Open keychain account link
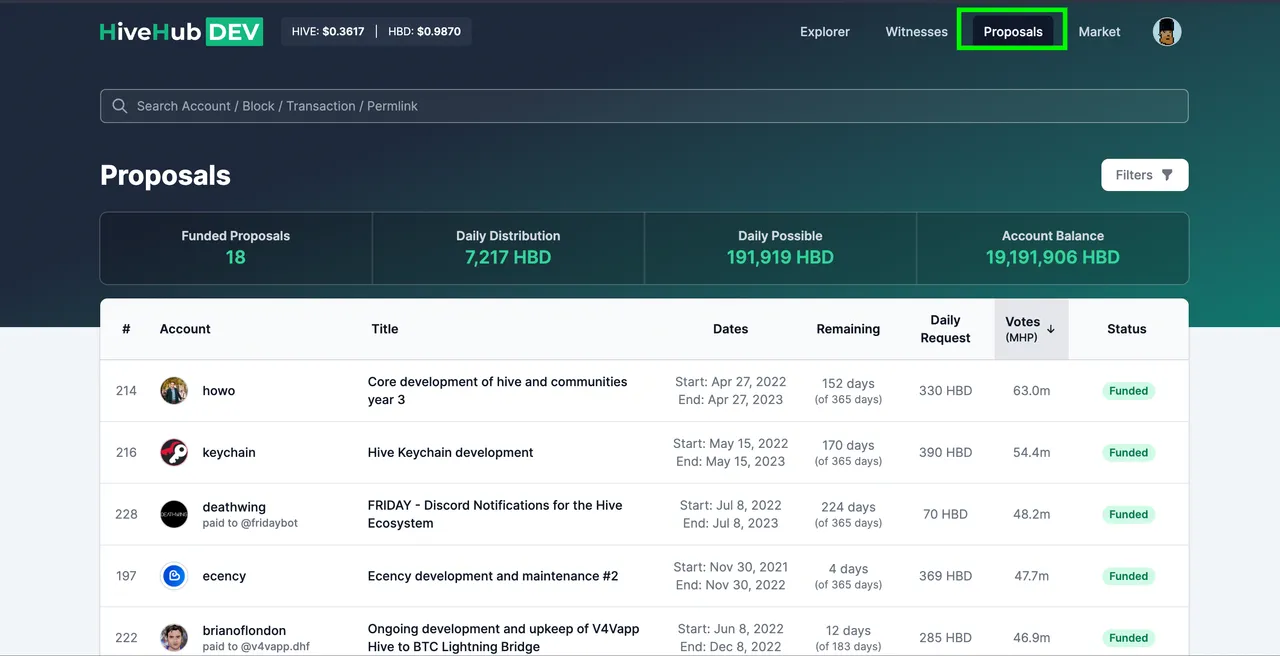Screen dimensions: 1280x656 pyautogui.click(x=229, y=453)
